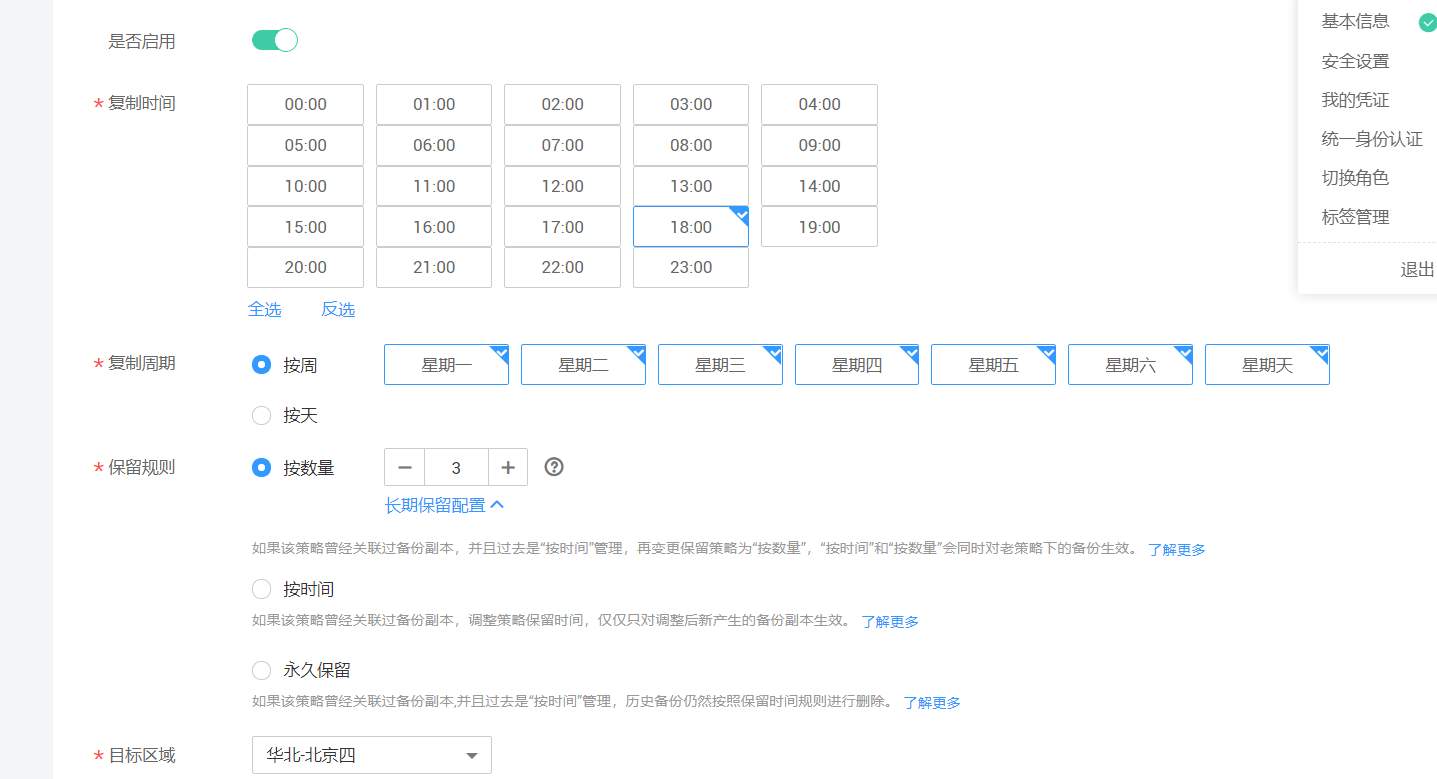This screenshot has height=779, width=1437.
Task: Select the 03:00 replication time
Action: click(691, 104)
